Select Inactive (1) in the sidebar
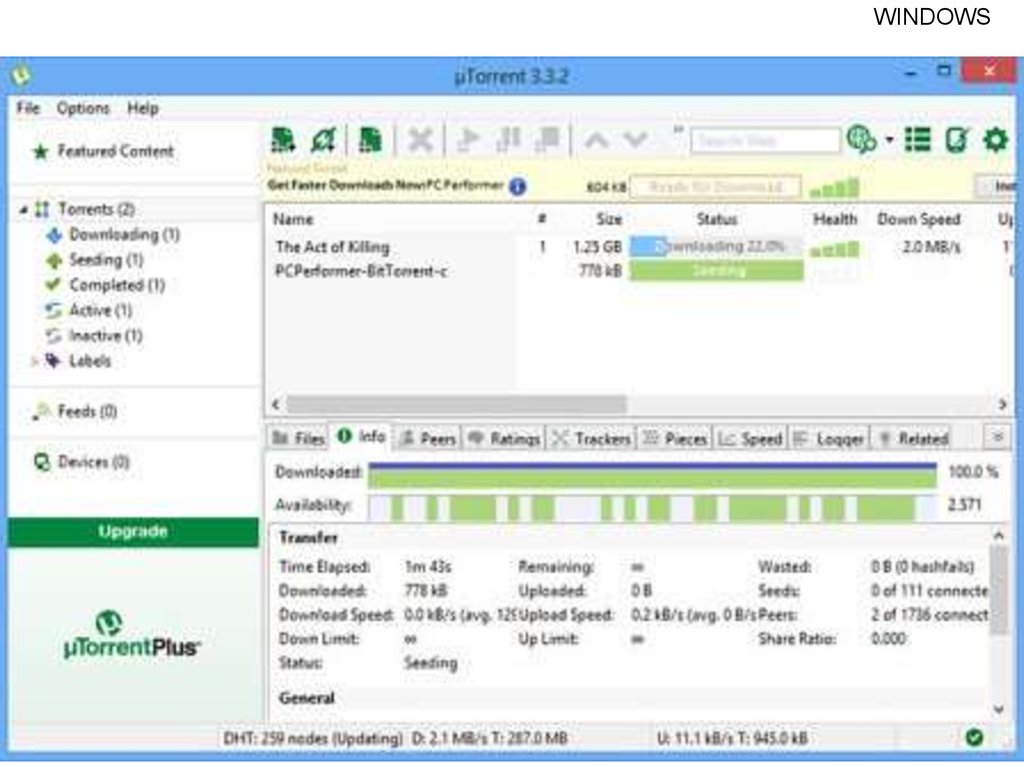Image resolution: width=1024 pixels, height=767 pixels. click(105, 336)
